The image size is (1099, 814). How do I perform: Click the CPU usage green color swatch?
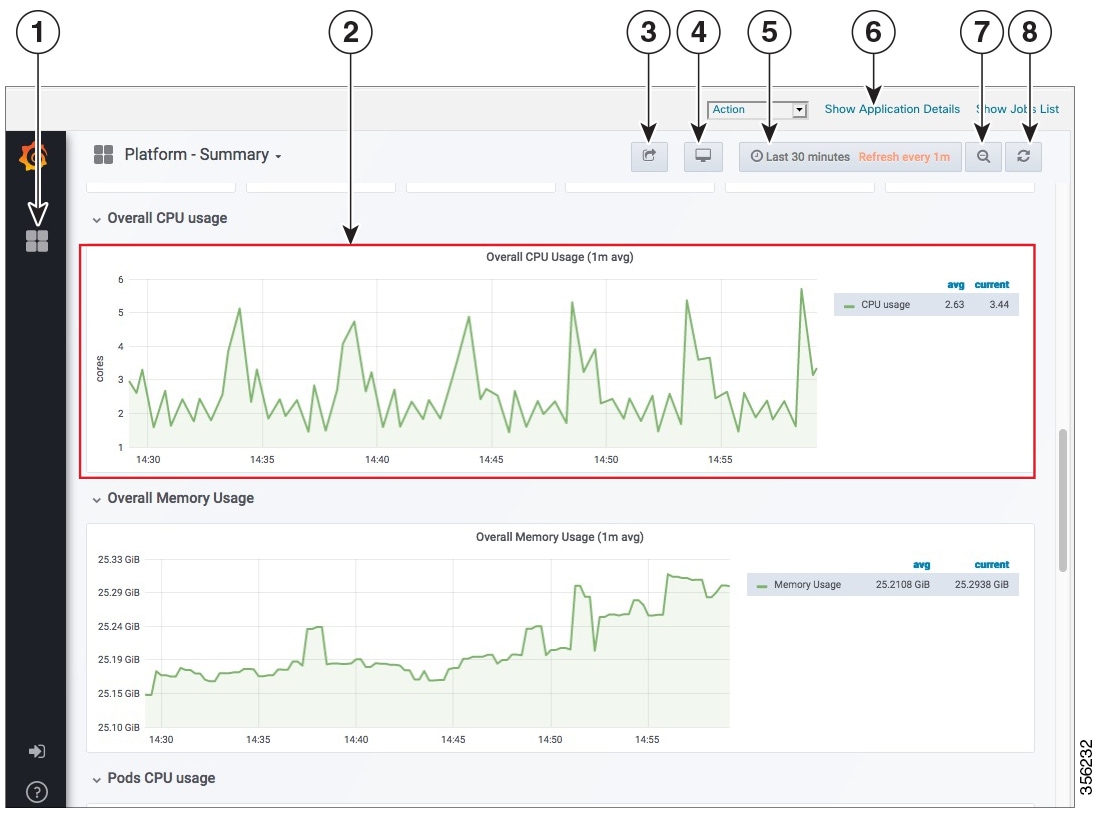(x=849, y=306)
